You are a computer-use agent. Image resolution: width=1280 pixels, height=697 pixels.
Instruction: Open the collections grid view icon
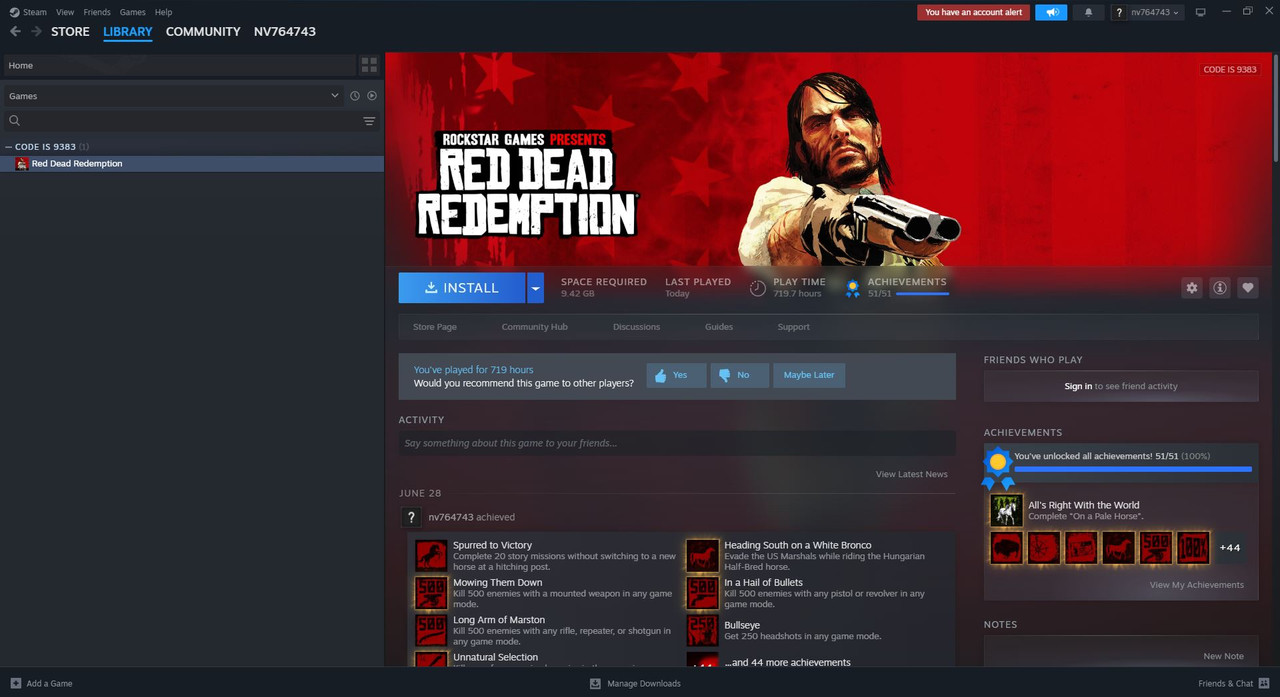pyautogui.click(x=369, y=65)
